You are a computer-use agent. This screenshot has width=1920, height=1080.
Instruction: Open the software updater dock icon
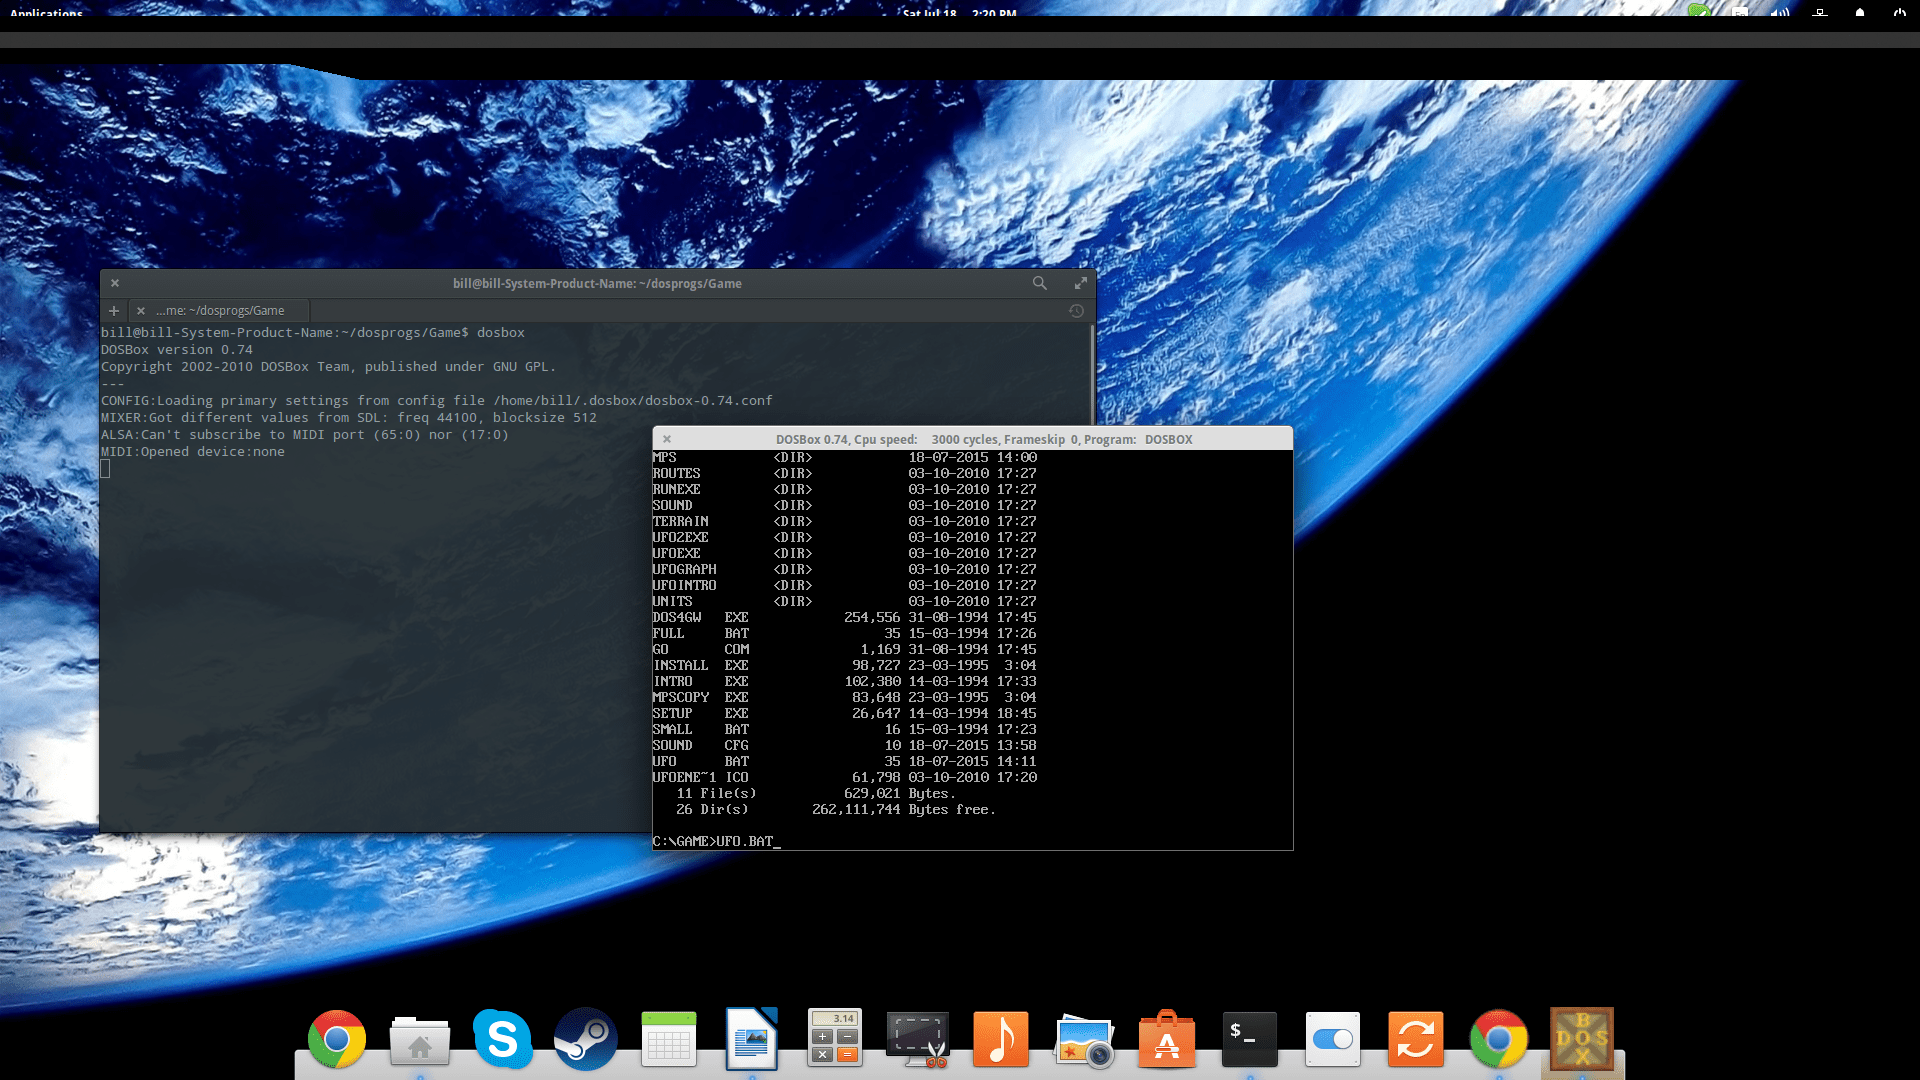(1415, 1039)
